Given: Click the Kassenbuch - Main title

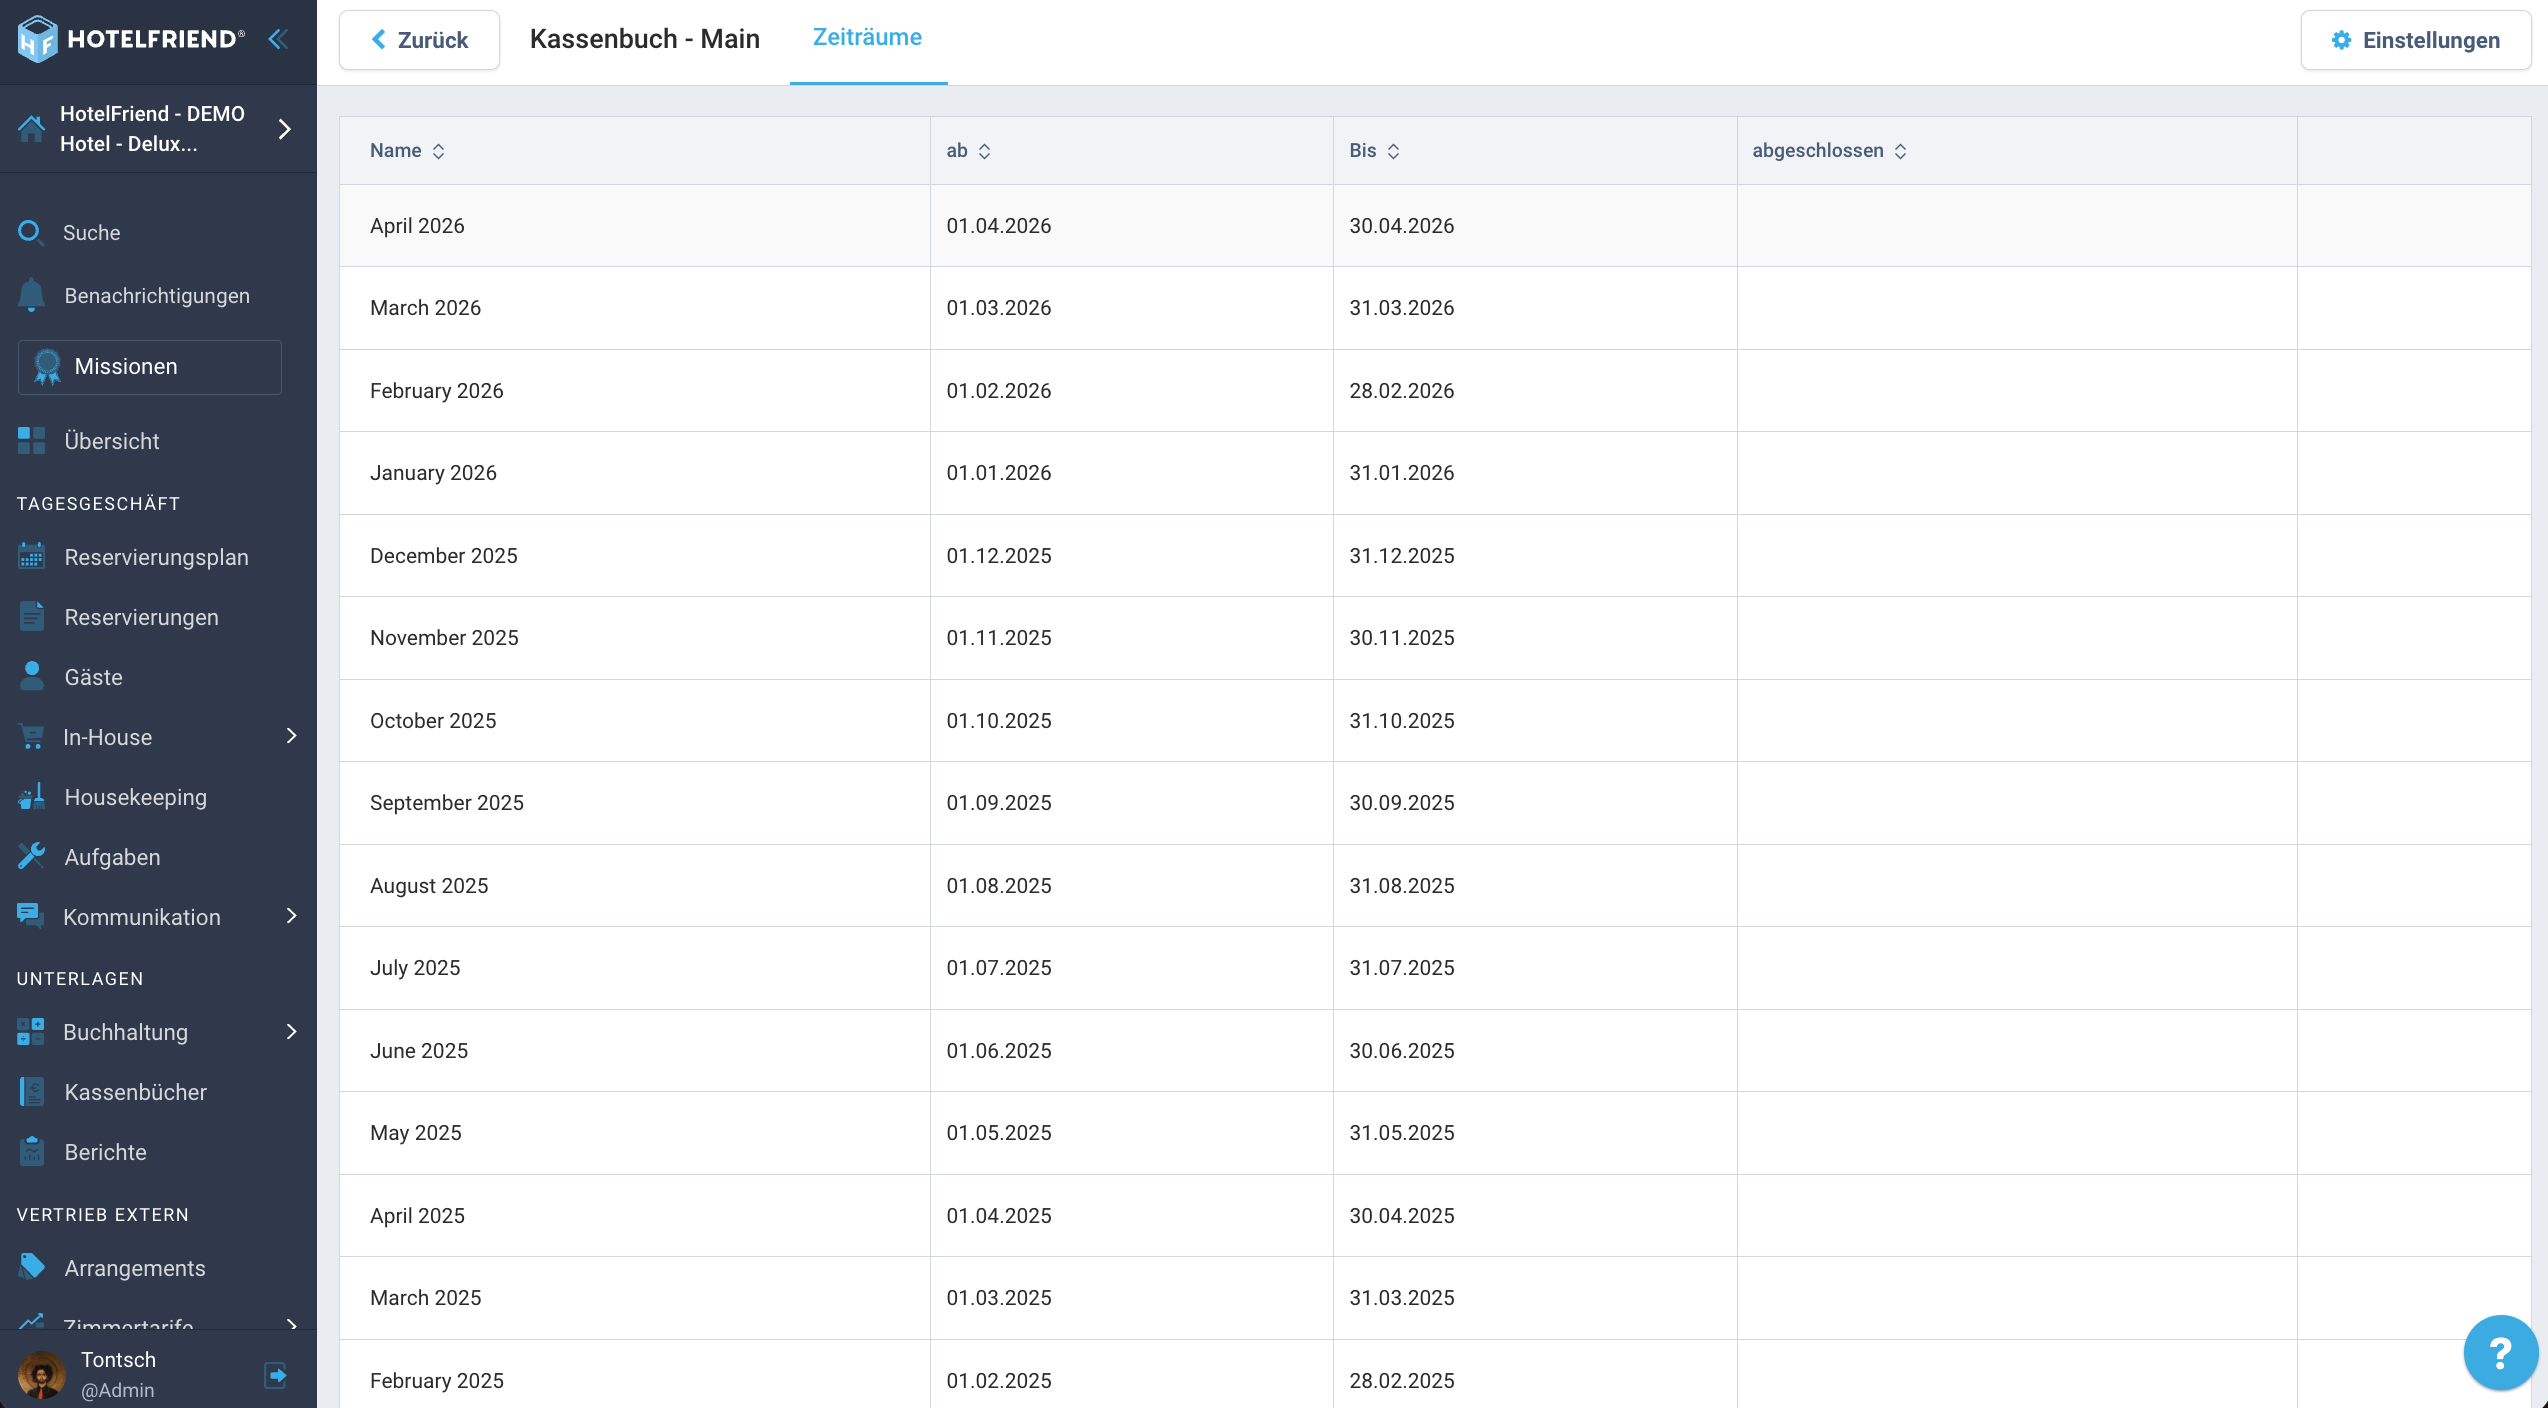Looking at the screenshot, I should [x=645, y=39].
